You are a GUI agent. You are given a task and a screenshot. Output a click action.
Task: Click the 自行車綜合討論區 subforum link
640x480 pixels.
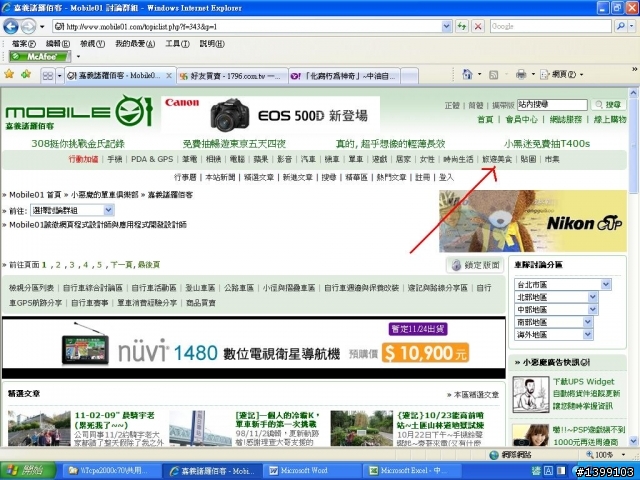(93, 288)
